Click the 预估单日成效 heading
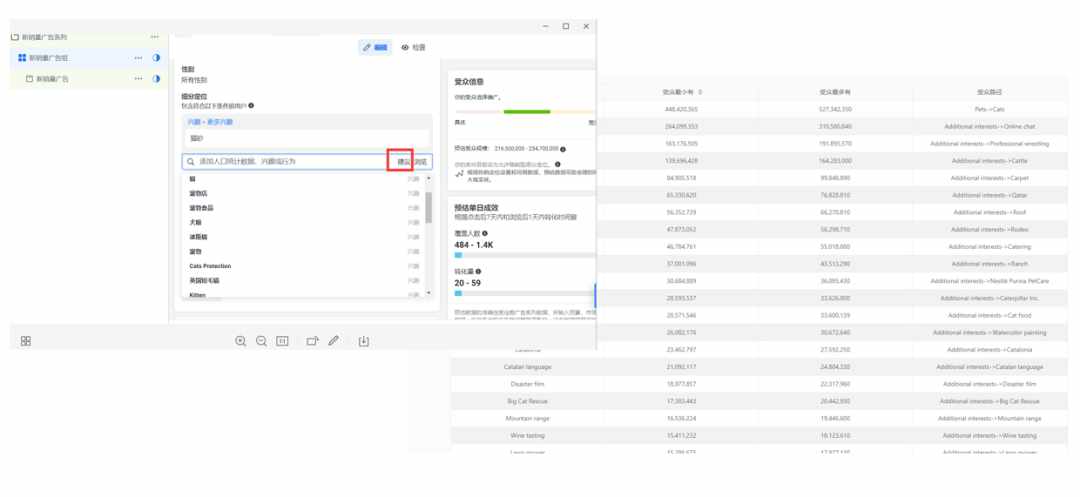 point(476,207)
